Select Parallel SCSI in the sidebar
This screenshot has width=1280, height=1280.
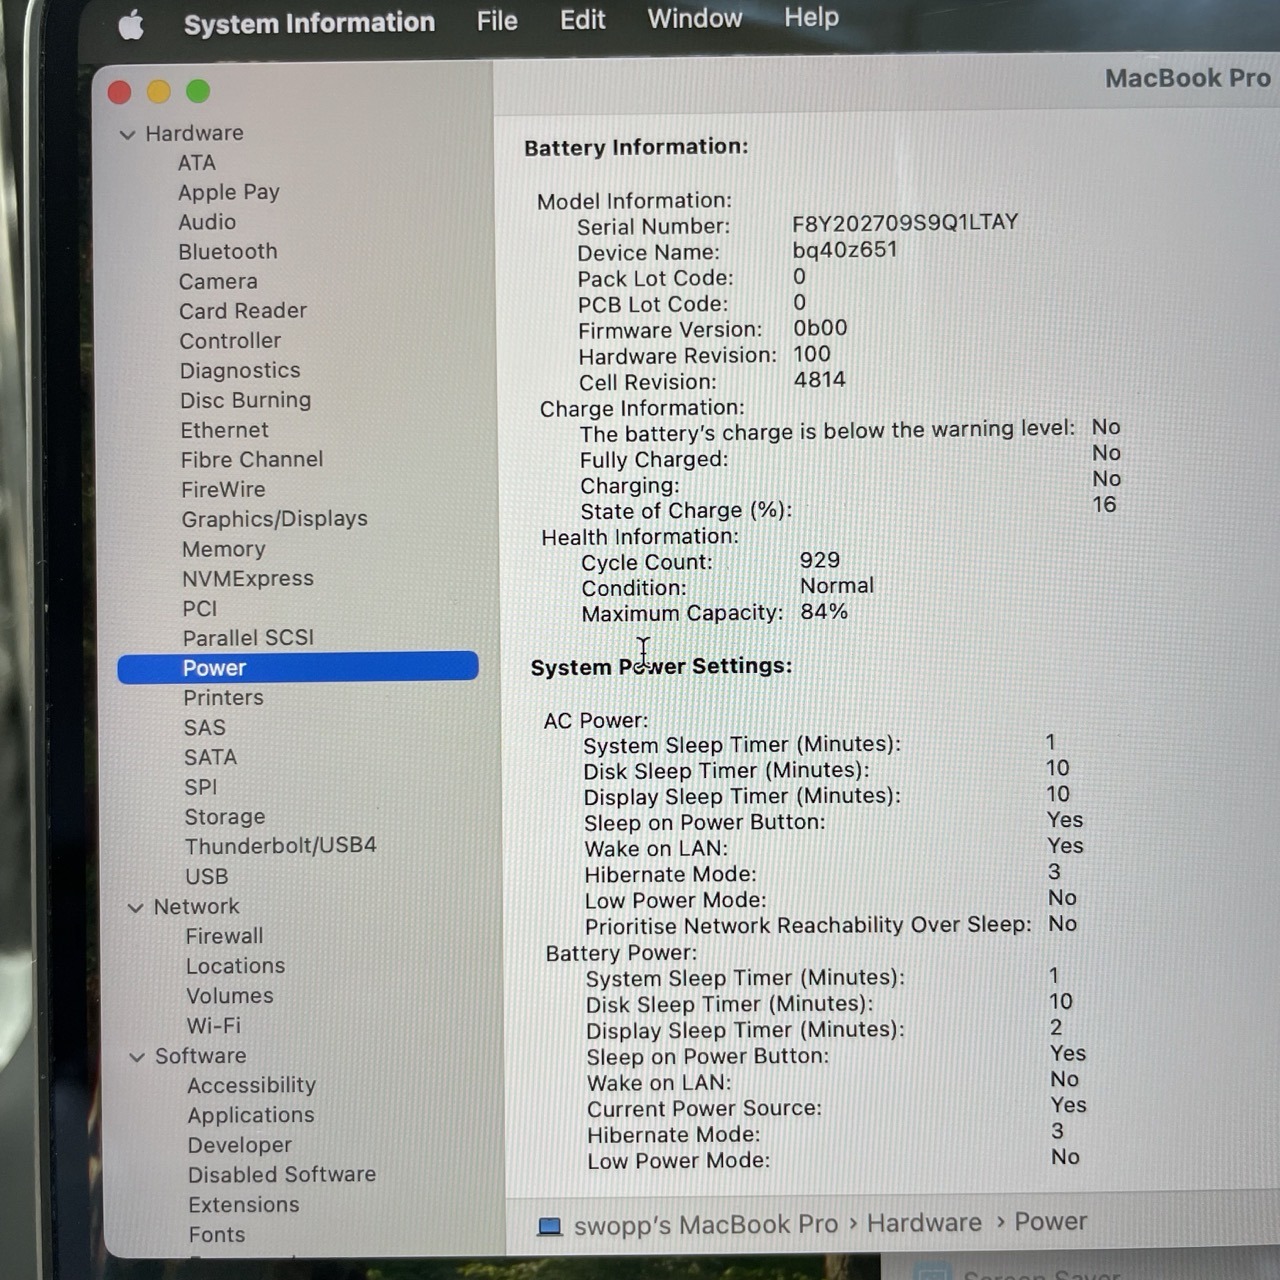(x=248, y=638)
